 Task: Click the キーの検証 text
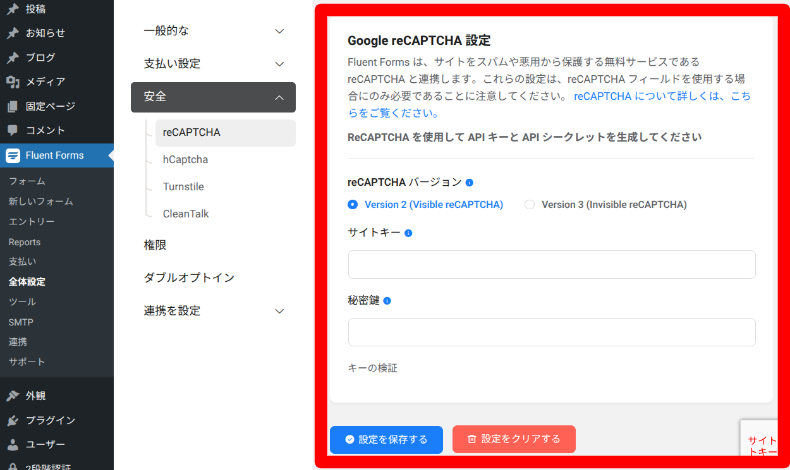tap(372, 368)
